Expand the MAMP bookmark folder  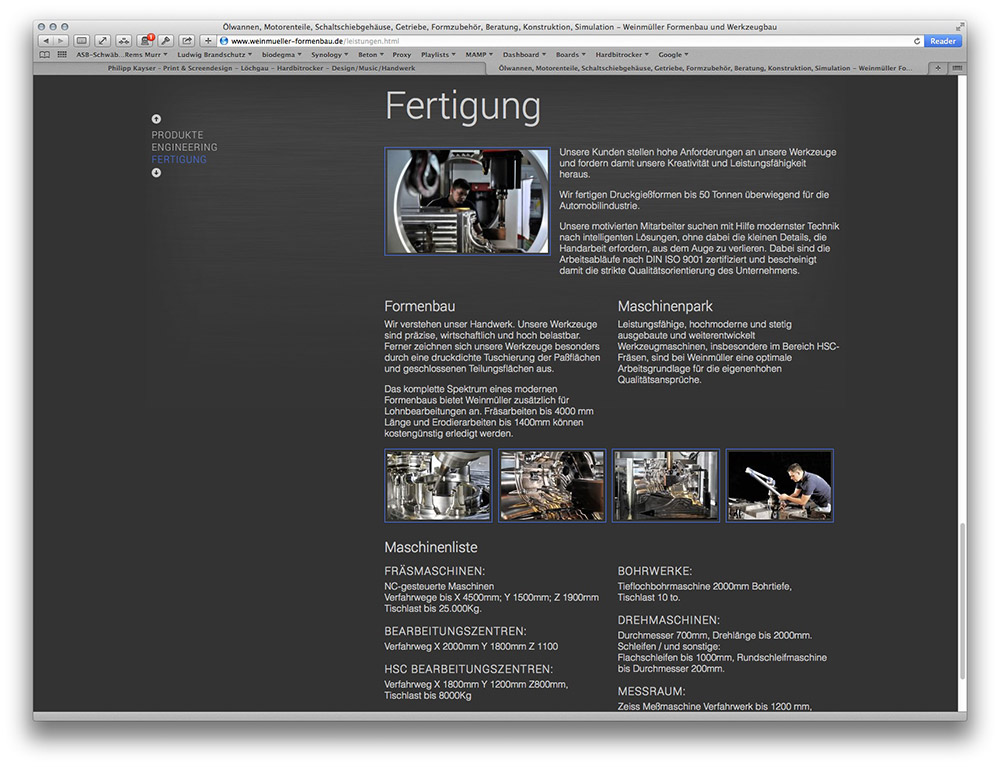click(479, 55)
